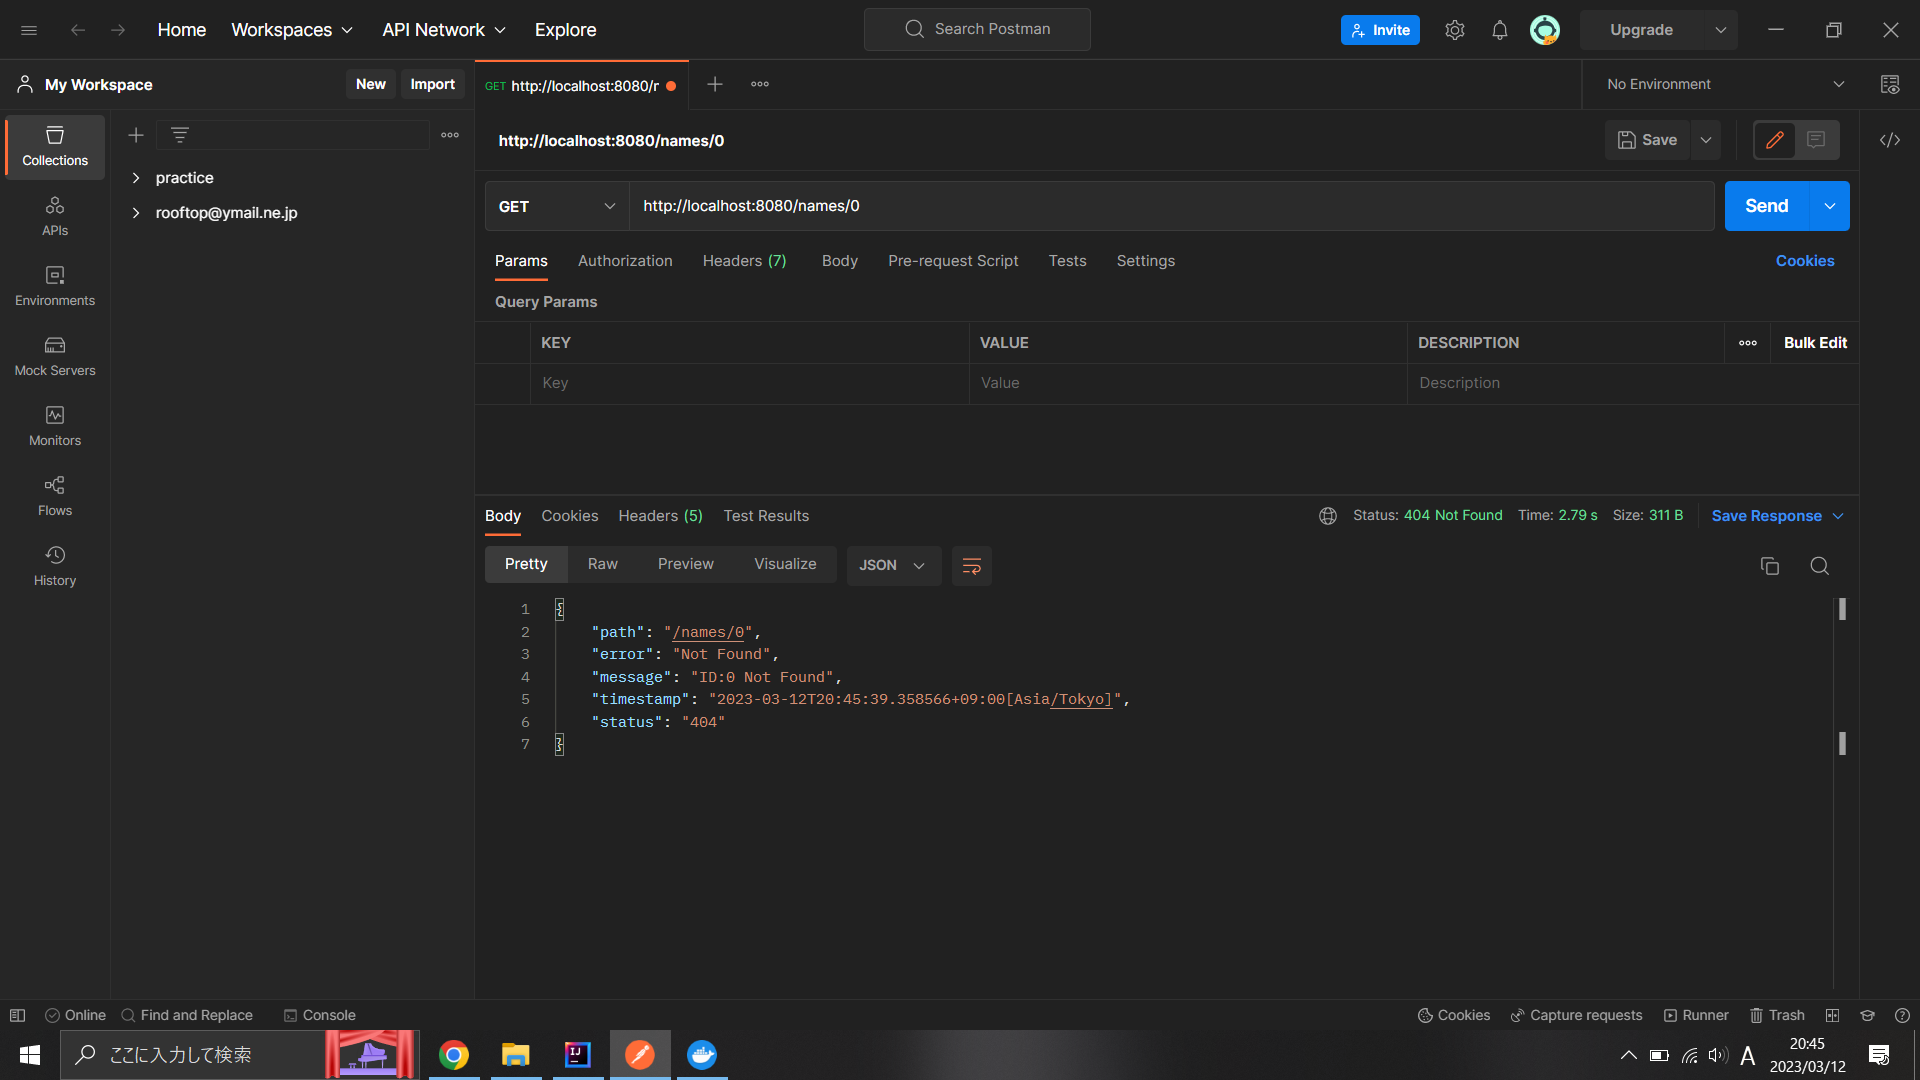Open the History panel in sidebar
Image resolution: width=1920 pixels, height=1080 pixels.
coord(54,565)
